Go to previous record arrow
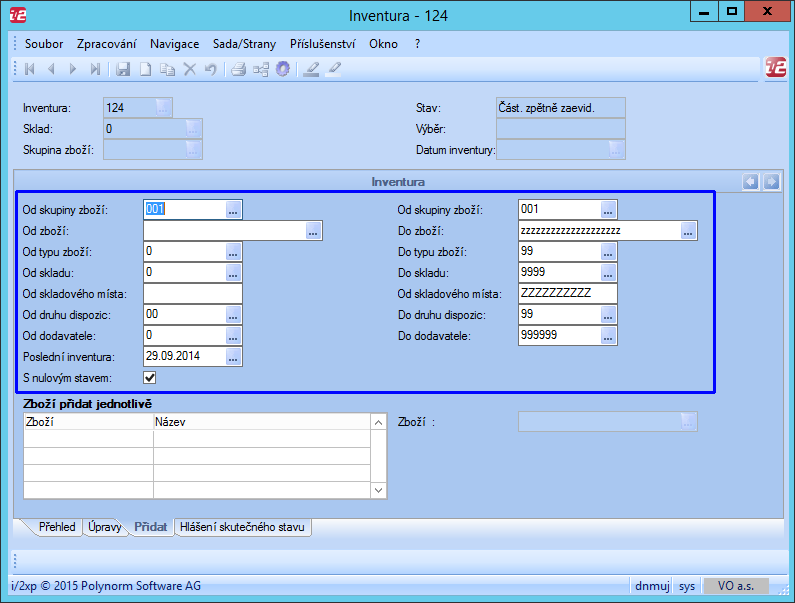Screen dimensions: 795x603 pyautogui.click(x=51, y=69)
